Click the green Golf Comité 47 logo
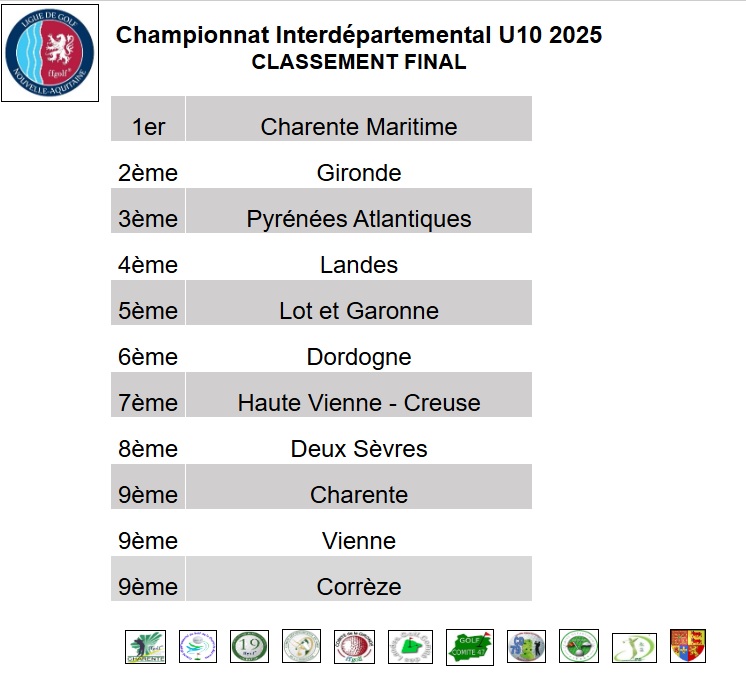The width and height of the screenshot is (746, 698). [x=470, y=647]
